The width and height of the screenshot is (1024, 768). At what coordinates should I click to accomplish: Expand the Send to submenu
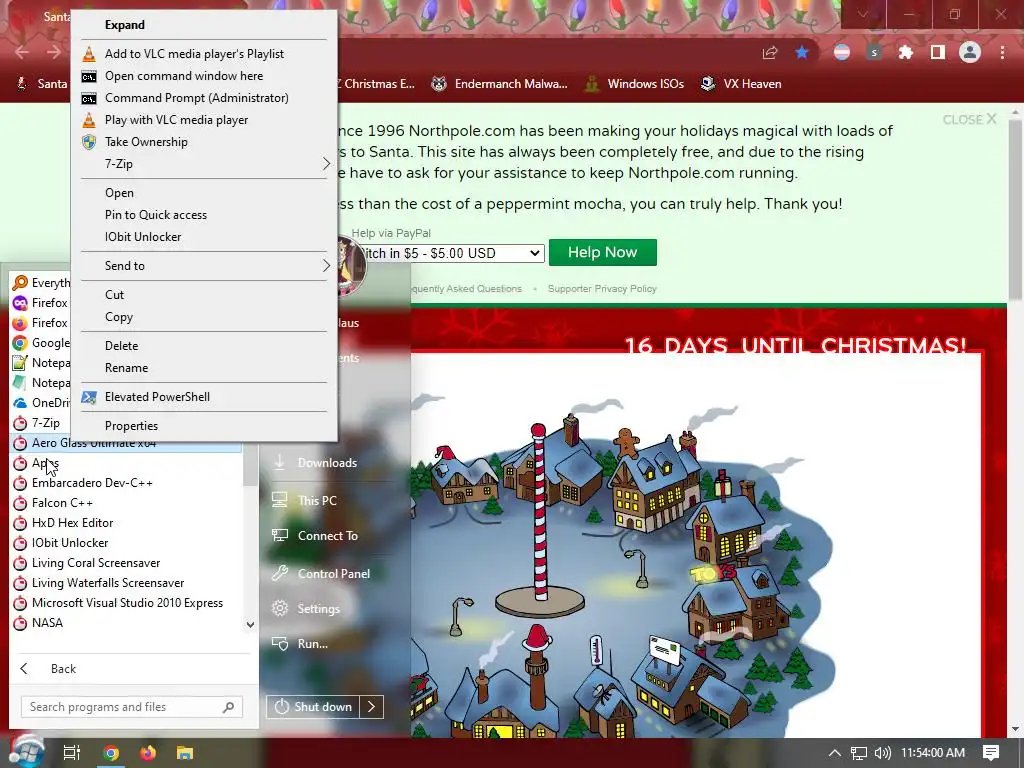click(204, 266)
